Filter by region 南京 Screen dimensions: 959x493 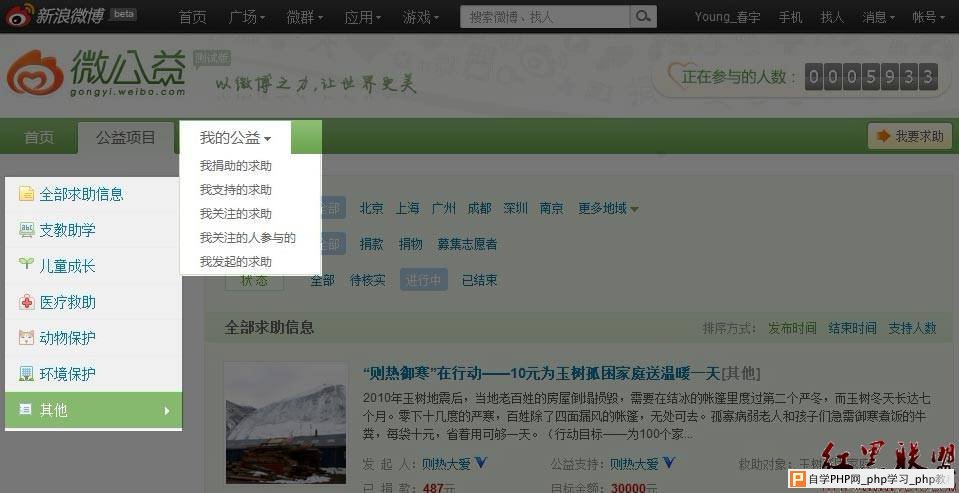click(x=552, y=209)
